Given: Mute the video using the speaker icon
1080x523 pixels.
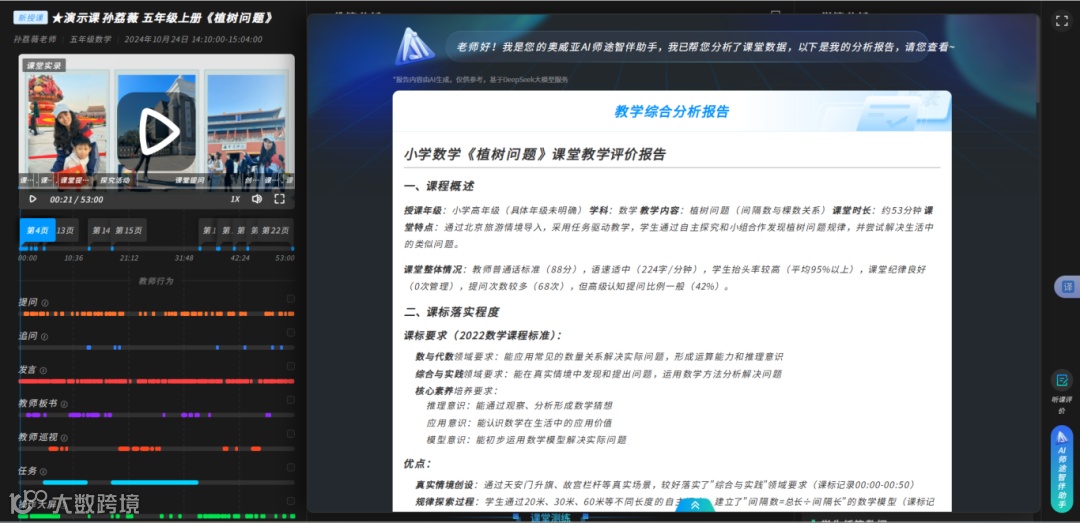Looking at the screenshot, I should click(x=257, y=199).
